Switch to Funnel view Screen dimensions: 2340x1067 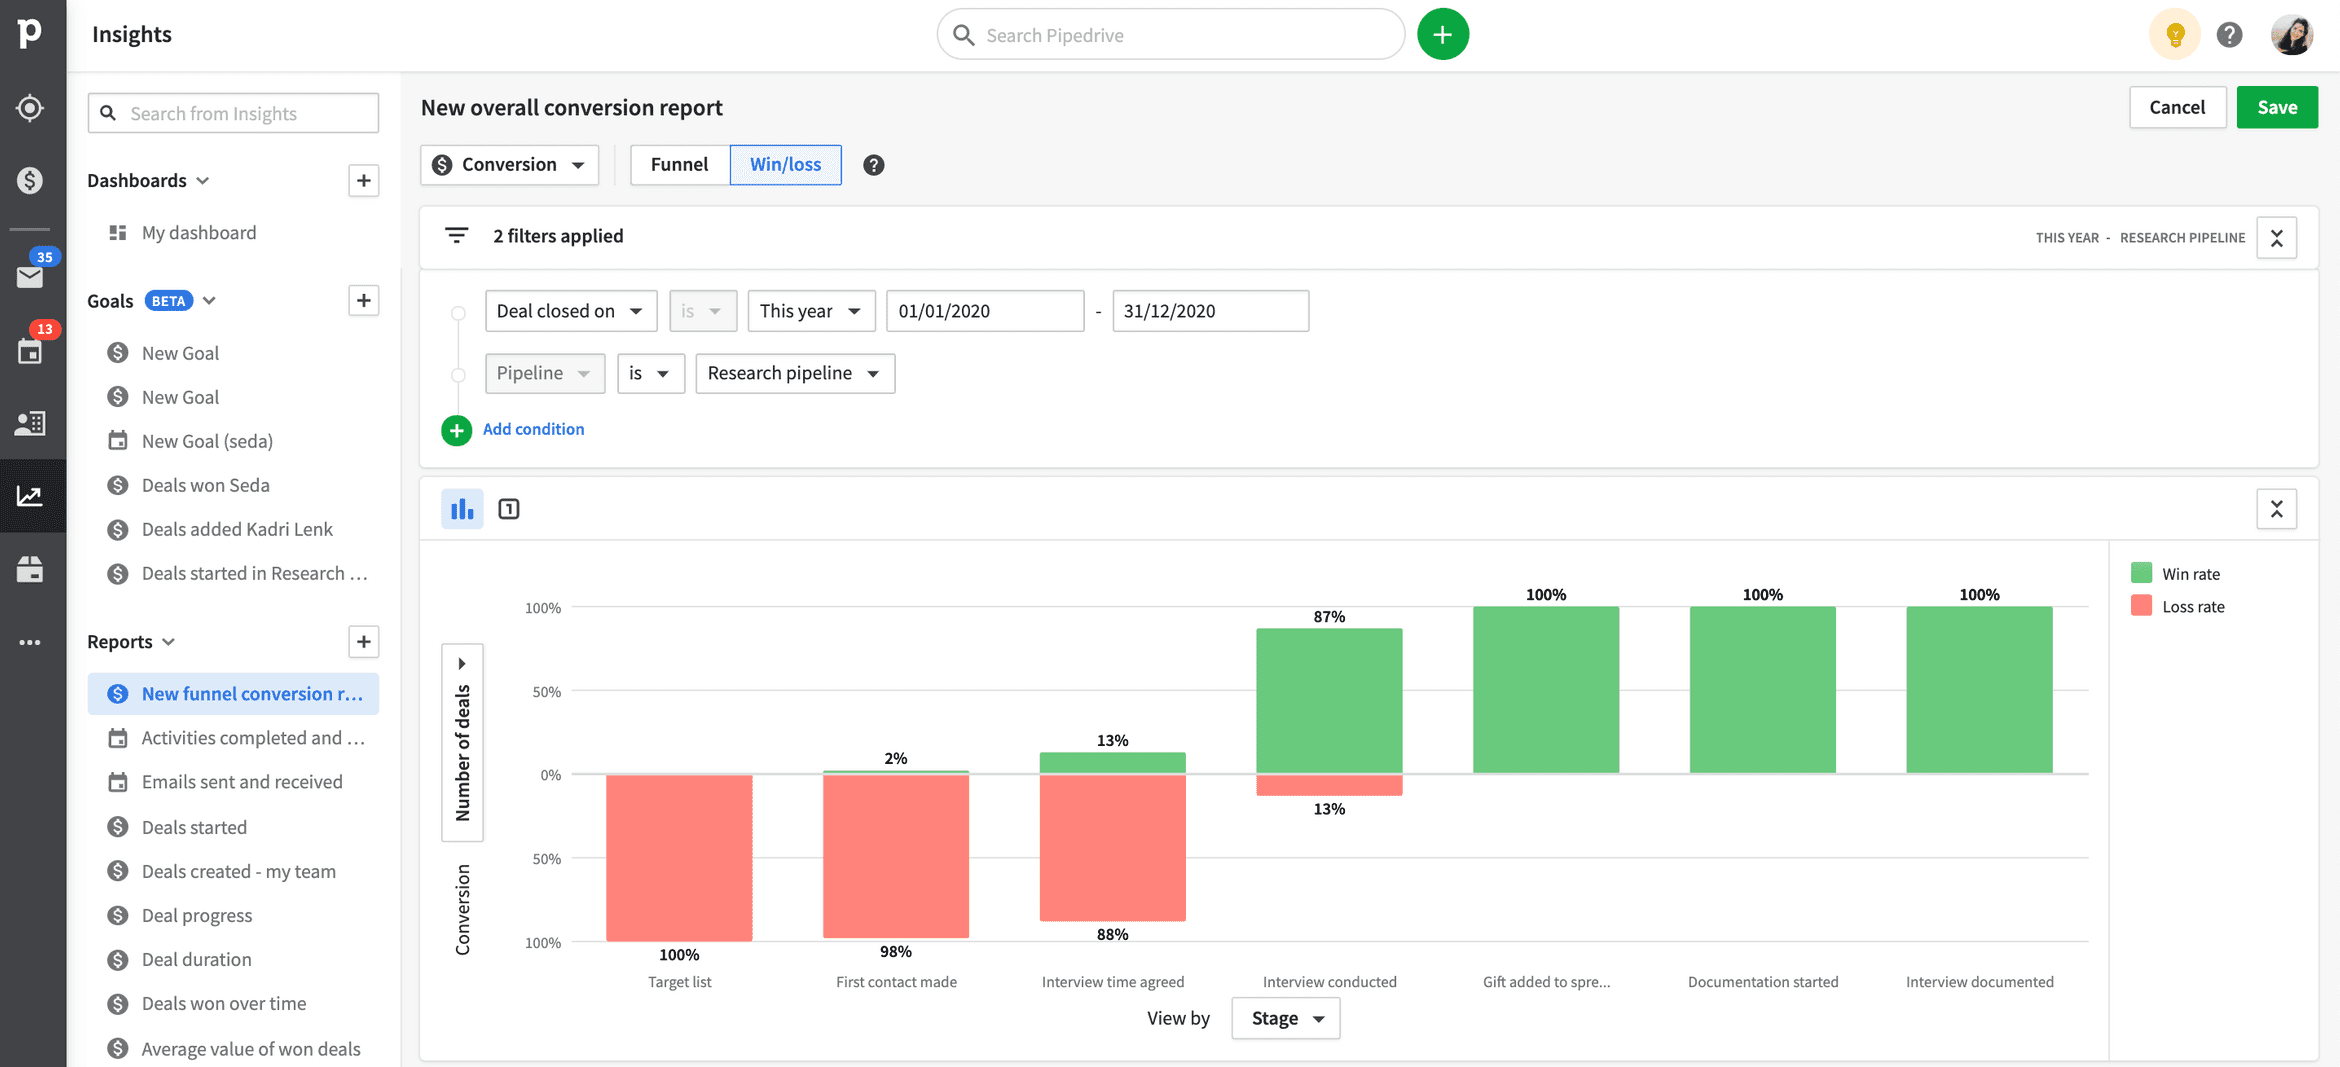pyautogui.click(x=679, y=165)
